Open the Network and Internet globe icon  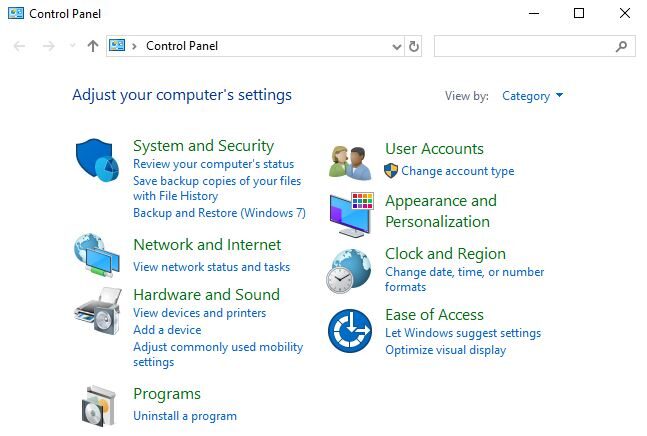[97, 255]
